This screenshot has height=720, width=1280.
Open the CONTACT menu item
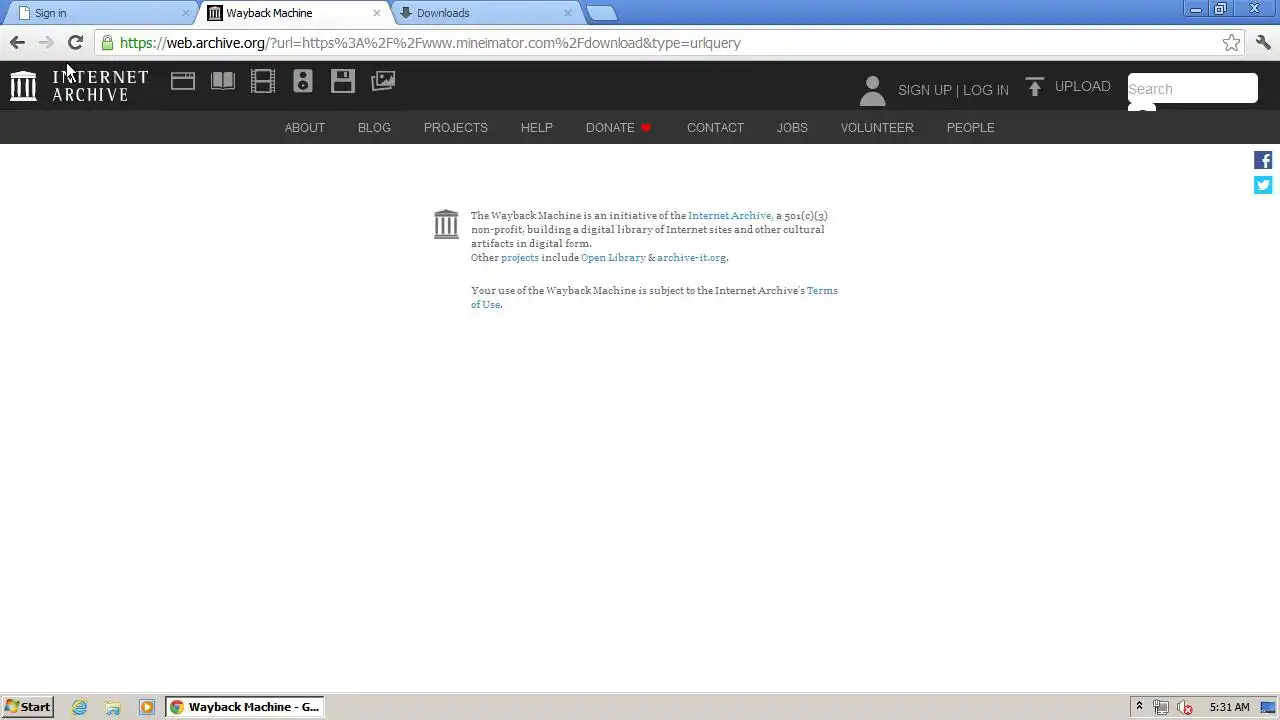[x=715, y=128]
